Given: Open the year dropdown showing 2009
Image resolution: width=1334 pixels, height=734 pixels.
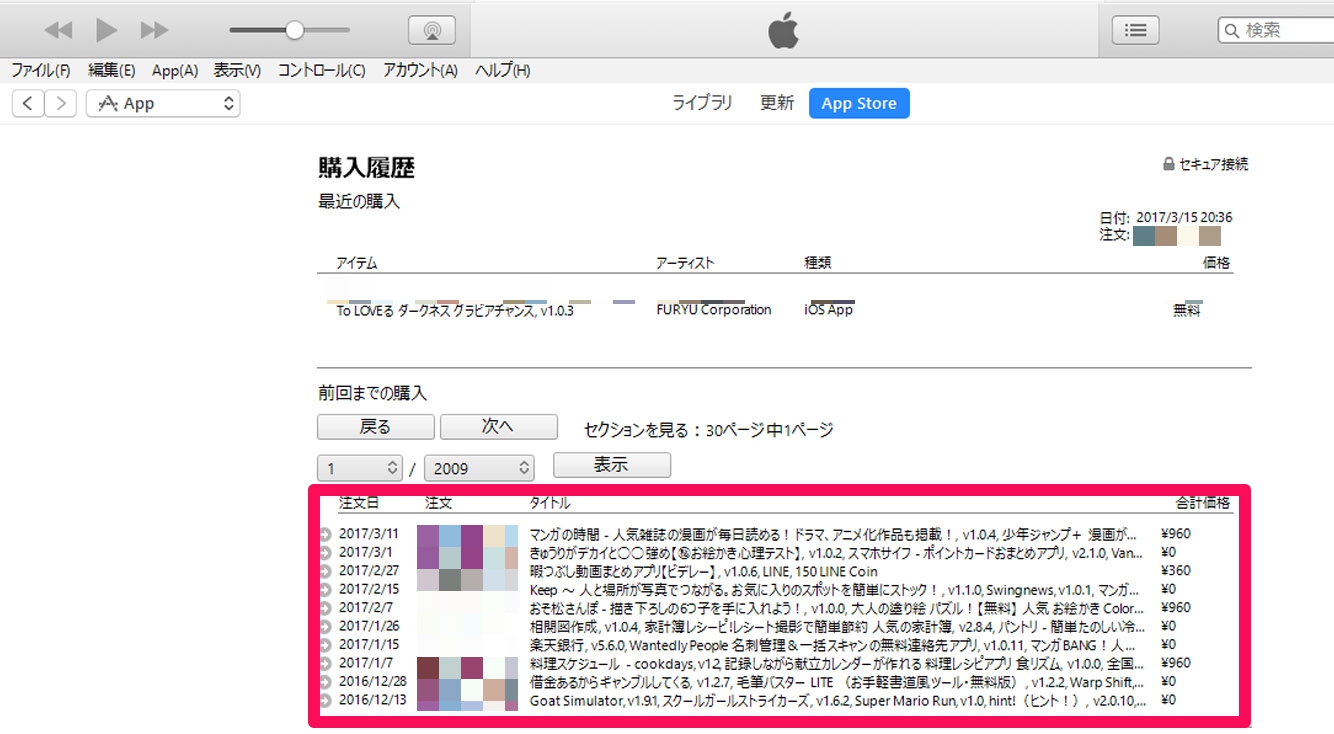Looking at the screenshot, I should tap(479, 468).
